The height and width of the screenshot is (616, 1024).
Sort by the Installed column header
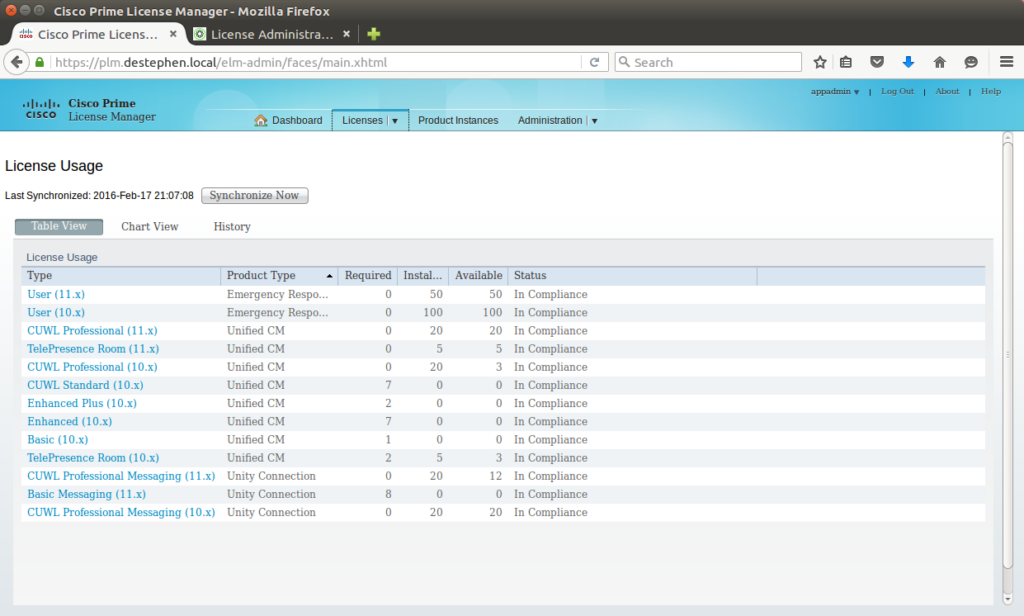point(423,276)
